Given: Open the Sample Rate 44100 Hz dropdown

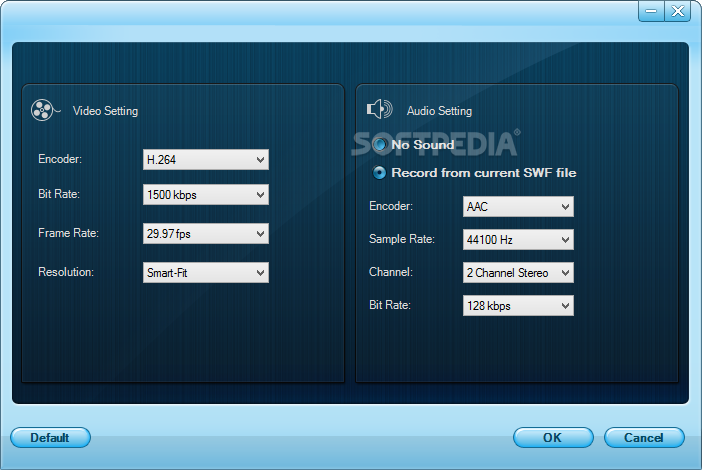Looking at the screenshot, I should (518, 239).
